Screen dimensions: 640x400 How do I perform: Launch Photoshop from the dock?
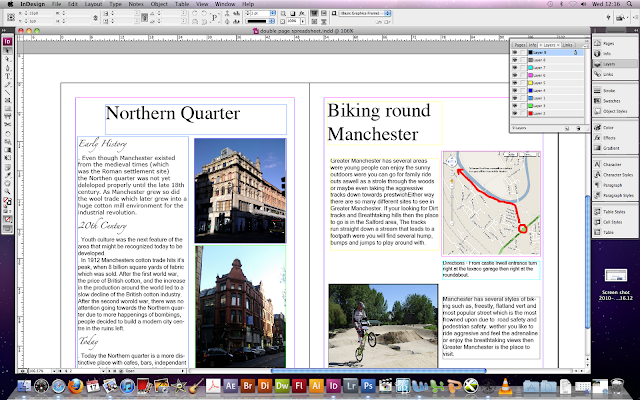(368, 386)
